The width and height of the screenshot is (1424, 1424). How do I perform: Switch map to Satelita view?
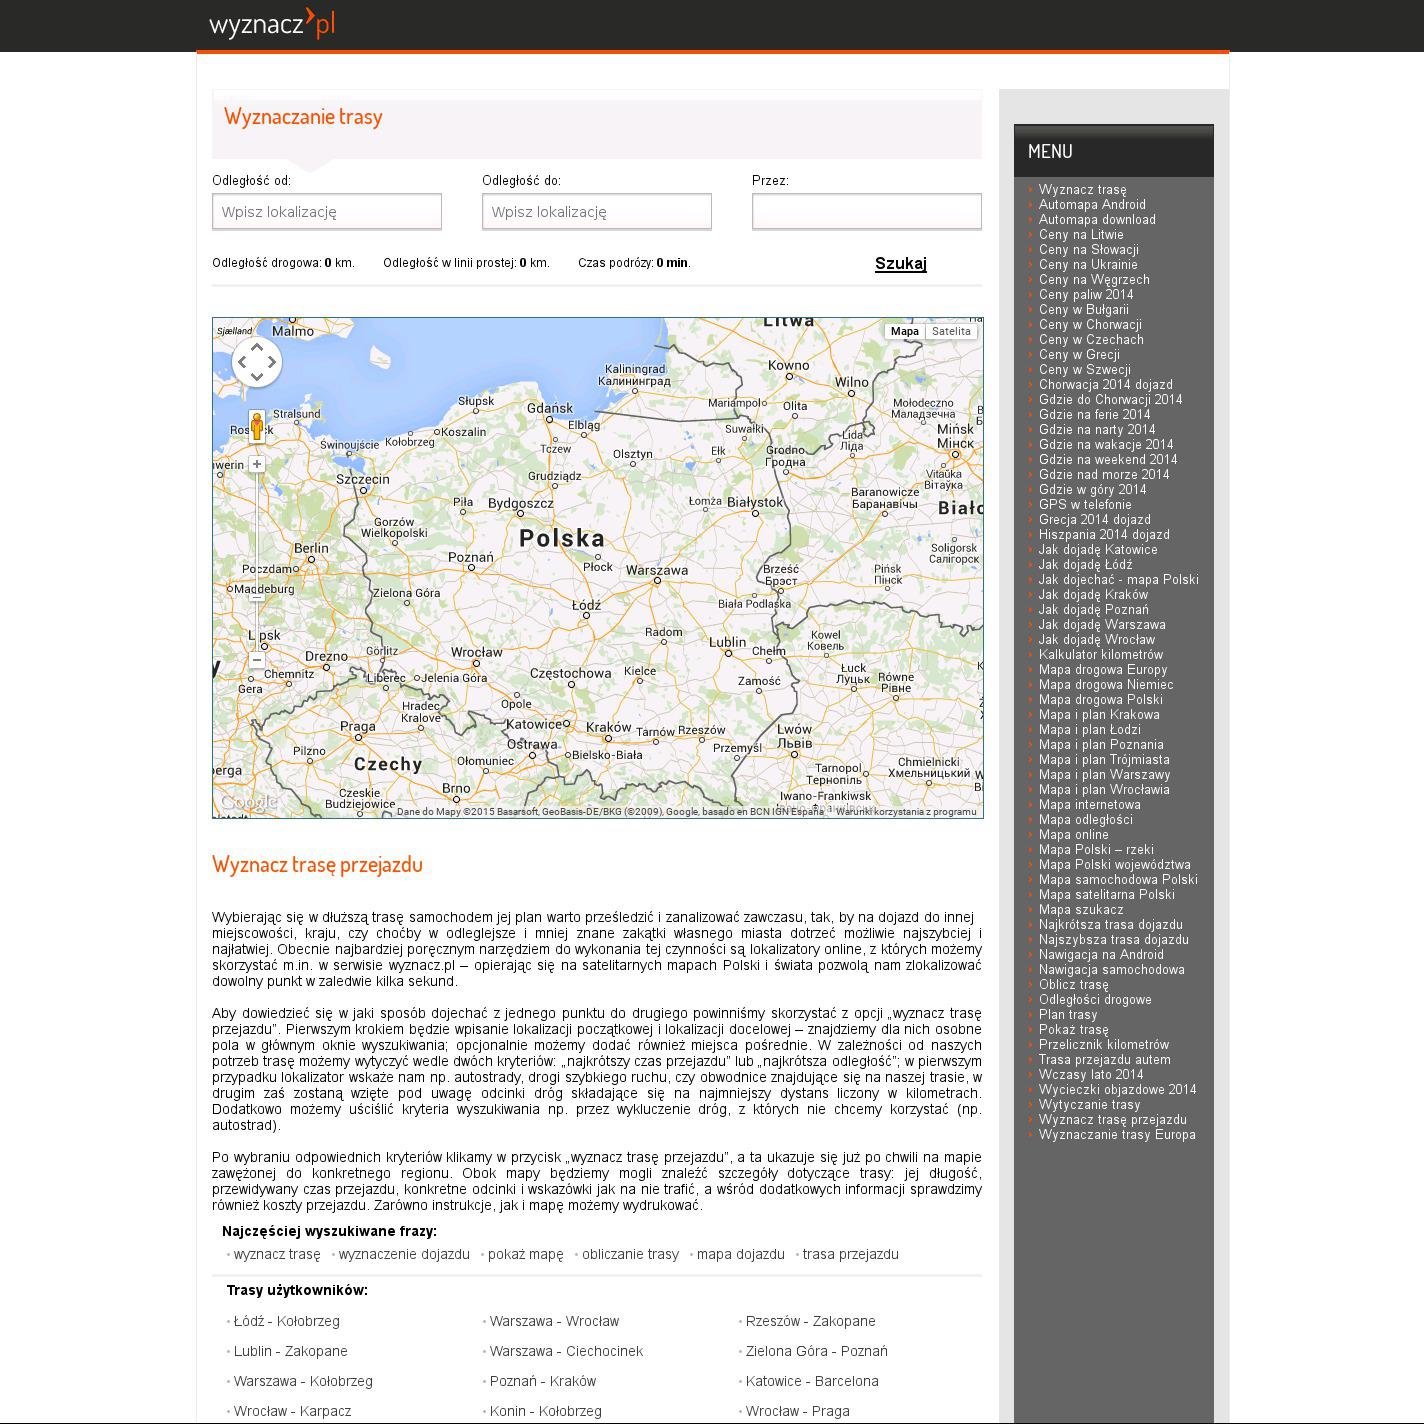pyautogui.click(x=950, y=331)
